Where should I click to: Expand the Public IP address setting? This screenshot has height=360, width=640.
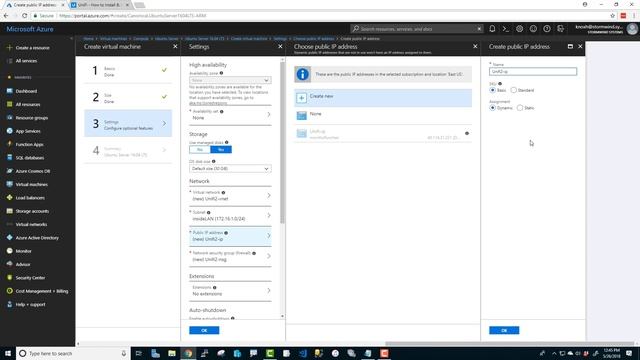click(x=230, y=236)
